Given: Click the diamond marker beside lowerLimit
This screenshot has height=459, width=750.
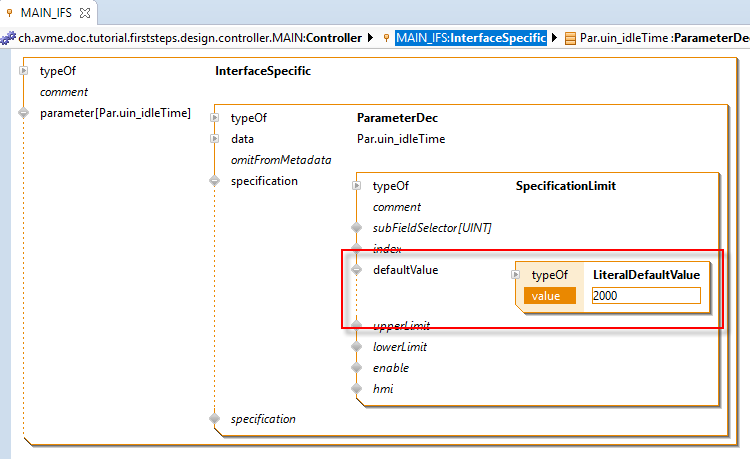Looking at the screenshot, I should tap(355, 347).
